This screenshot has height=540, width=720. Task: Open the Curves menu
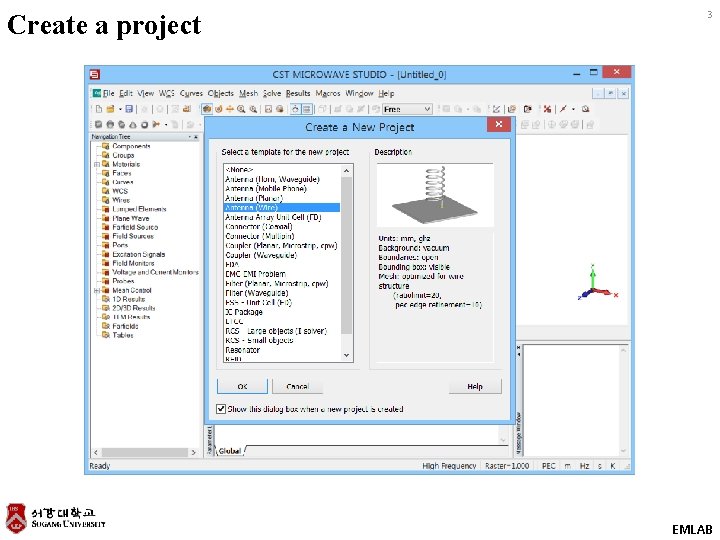[x=191, y=93]
